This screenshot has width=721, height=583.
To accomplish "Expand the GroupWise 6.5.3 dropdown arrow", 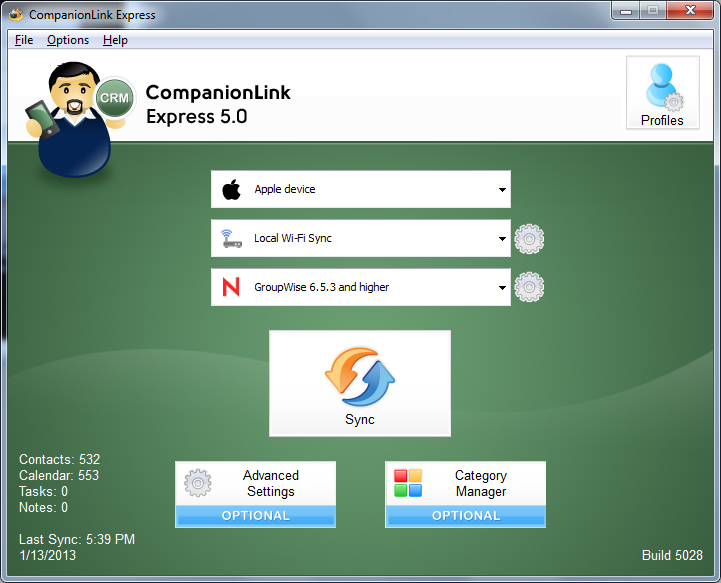I will coord(501,288).
